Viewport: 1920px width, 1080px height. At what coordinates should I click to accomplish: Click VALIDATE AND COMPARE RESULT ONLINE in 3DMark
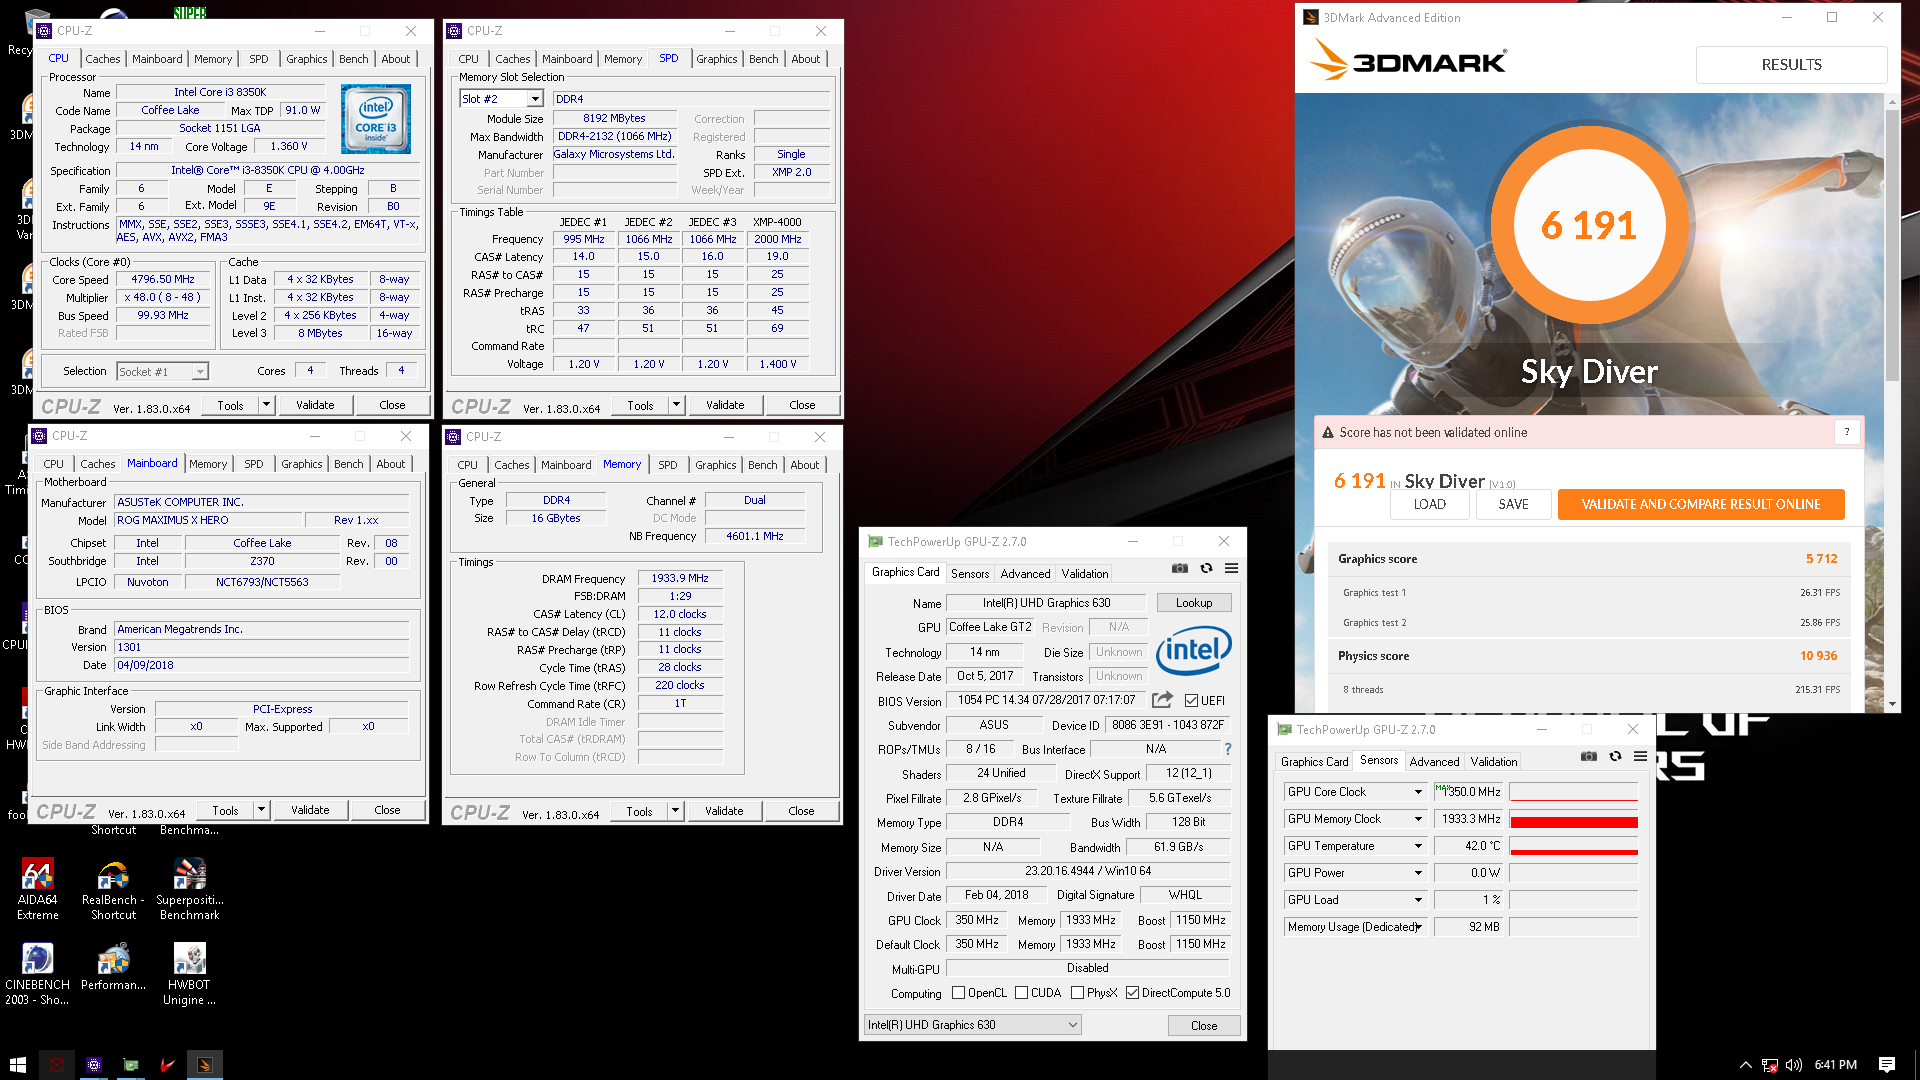(1701, 505)
